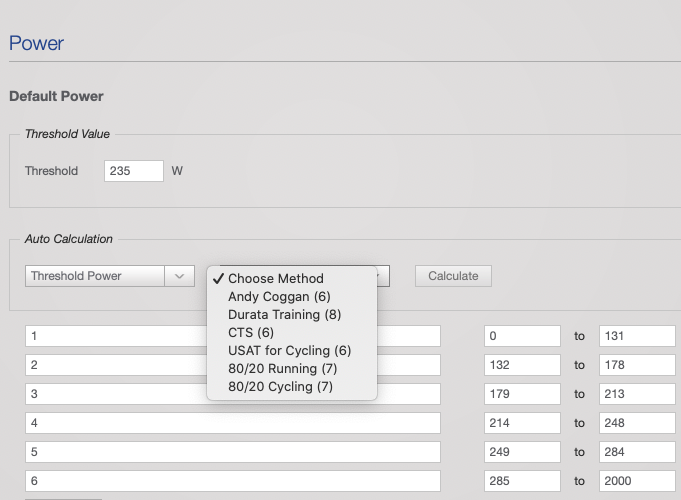This screenshot has width=681, height=500.
Task: Select Andy Coggan (6) method
Action: (279, 297)
